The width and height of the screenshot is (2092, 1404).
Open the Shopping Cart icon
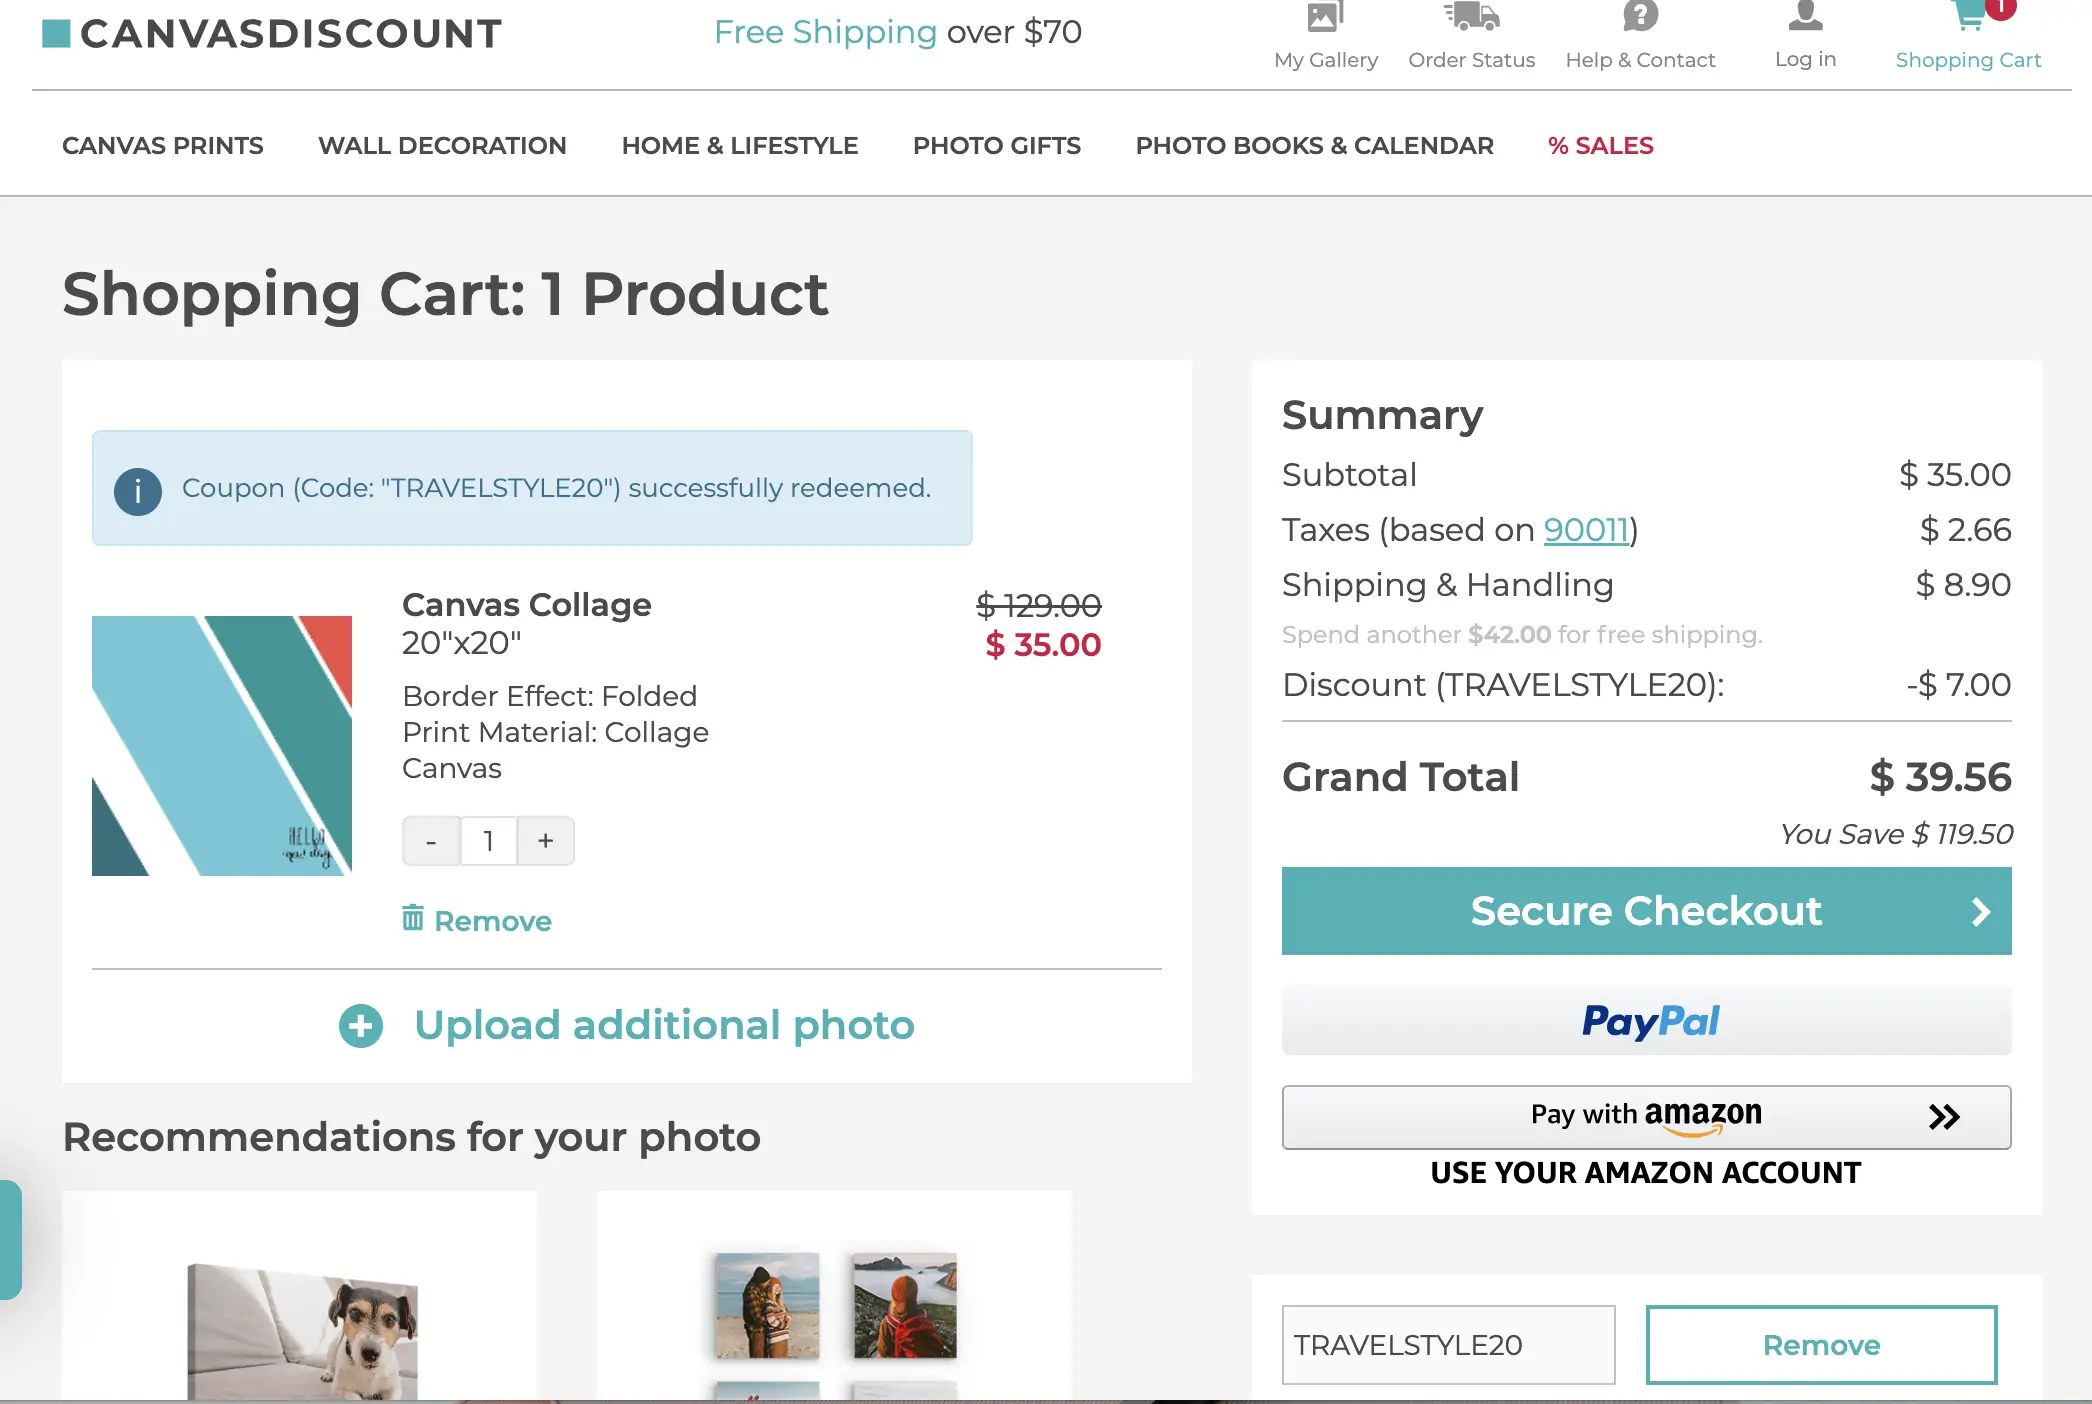1969,17
